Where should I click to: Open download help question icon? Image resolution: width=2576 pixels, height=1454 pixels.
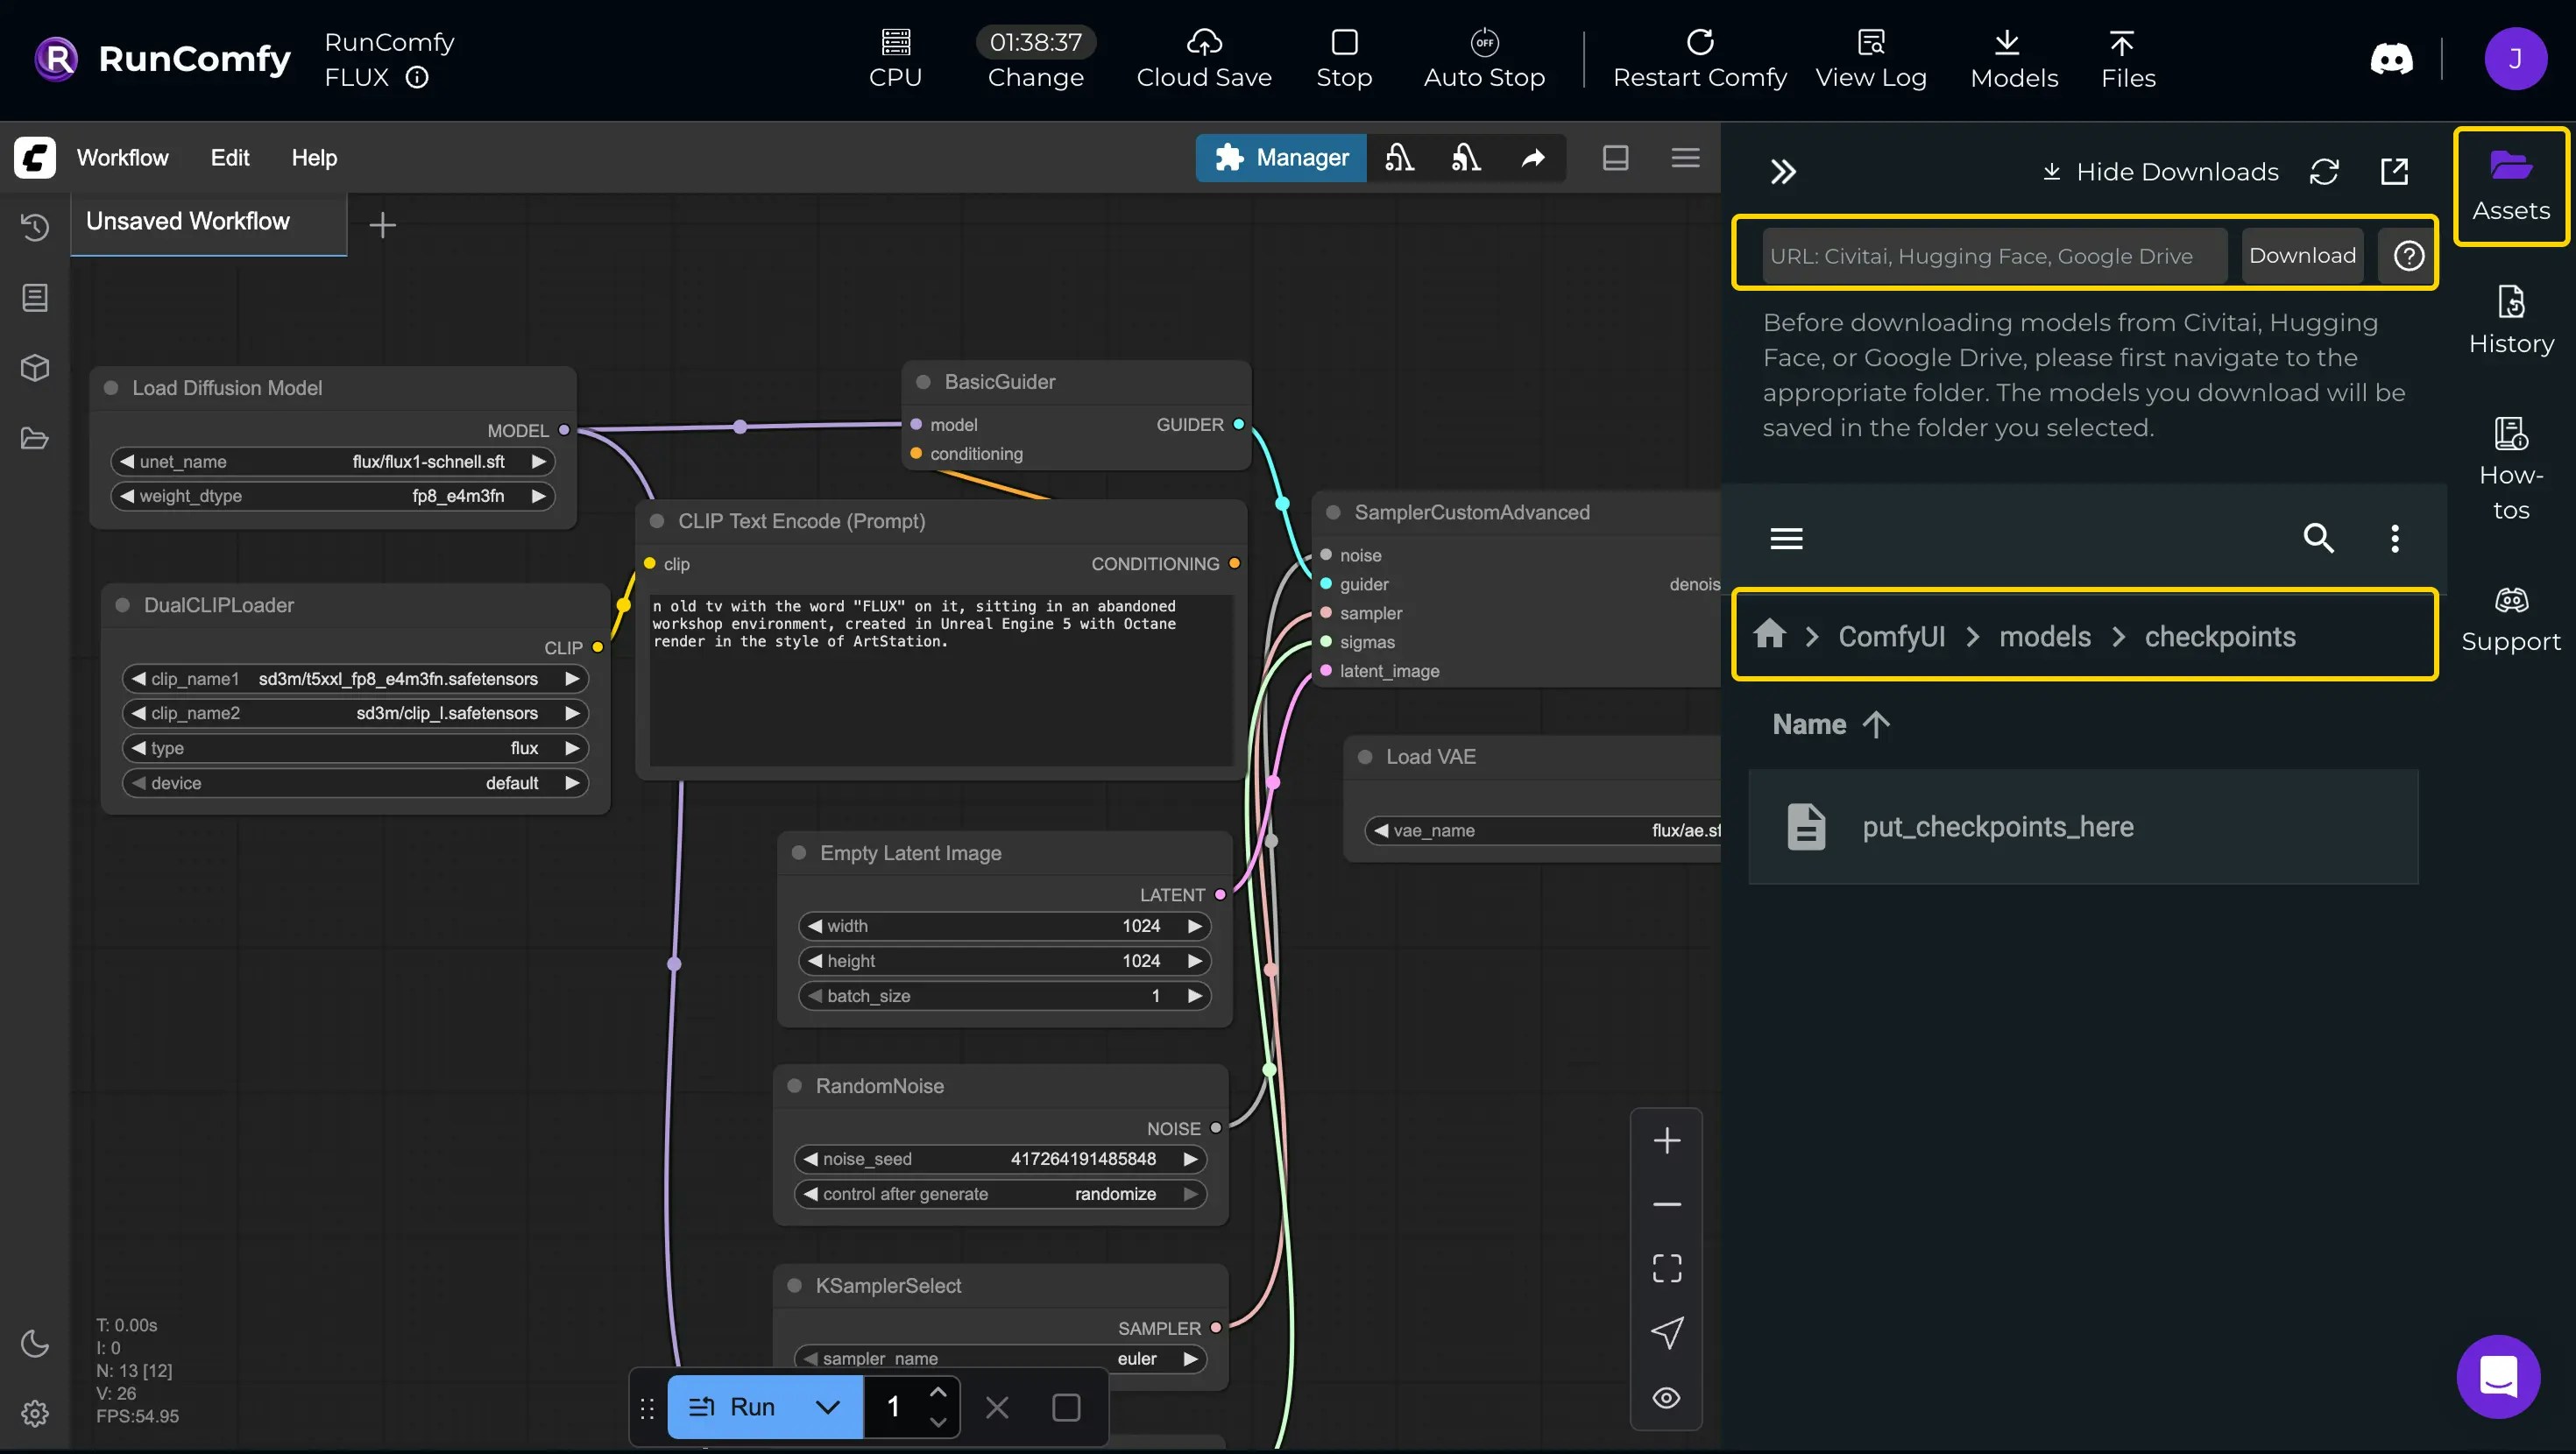pos(2408,256)
